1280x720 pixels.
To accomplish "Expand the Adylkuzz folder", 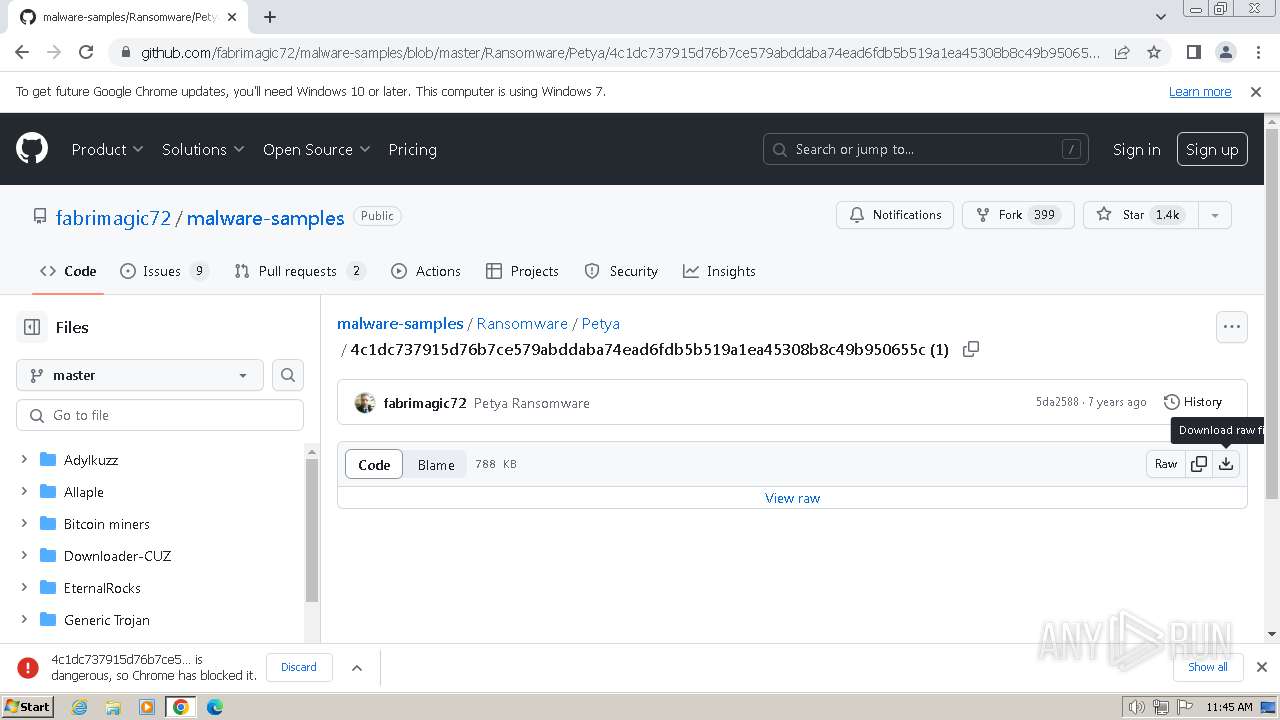I will (24, 460).
